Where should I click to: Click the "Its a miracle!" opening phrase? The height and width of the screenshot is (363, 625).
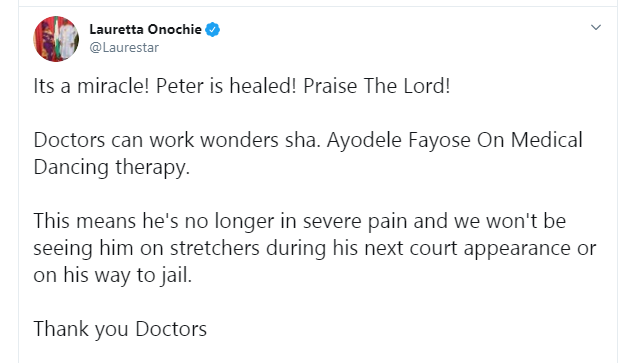coord(91,86)
